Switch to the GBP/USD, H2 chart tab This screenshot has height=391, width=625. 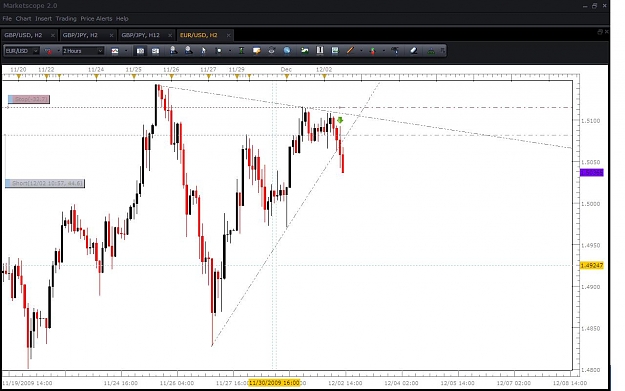tap(23, 35)
